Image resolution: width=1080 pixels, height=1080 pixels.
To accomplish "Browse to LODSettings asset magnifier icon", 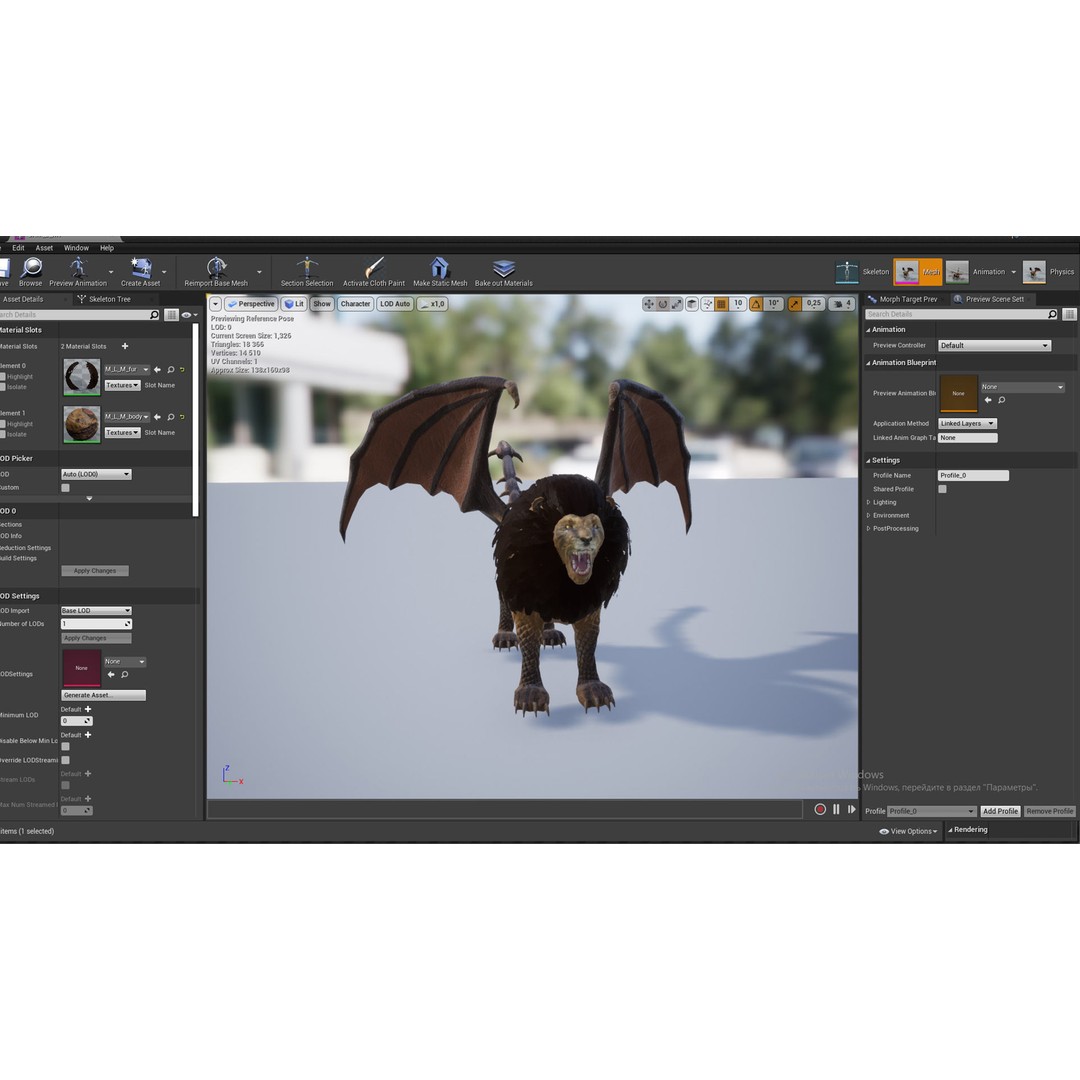I will pos(125,674).
